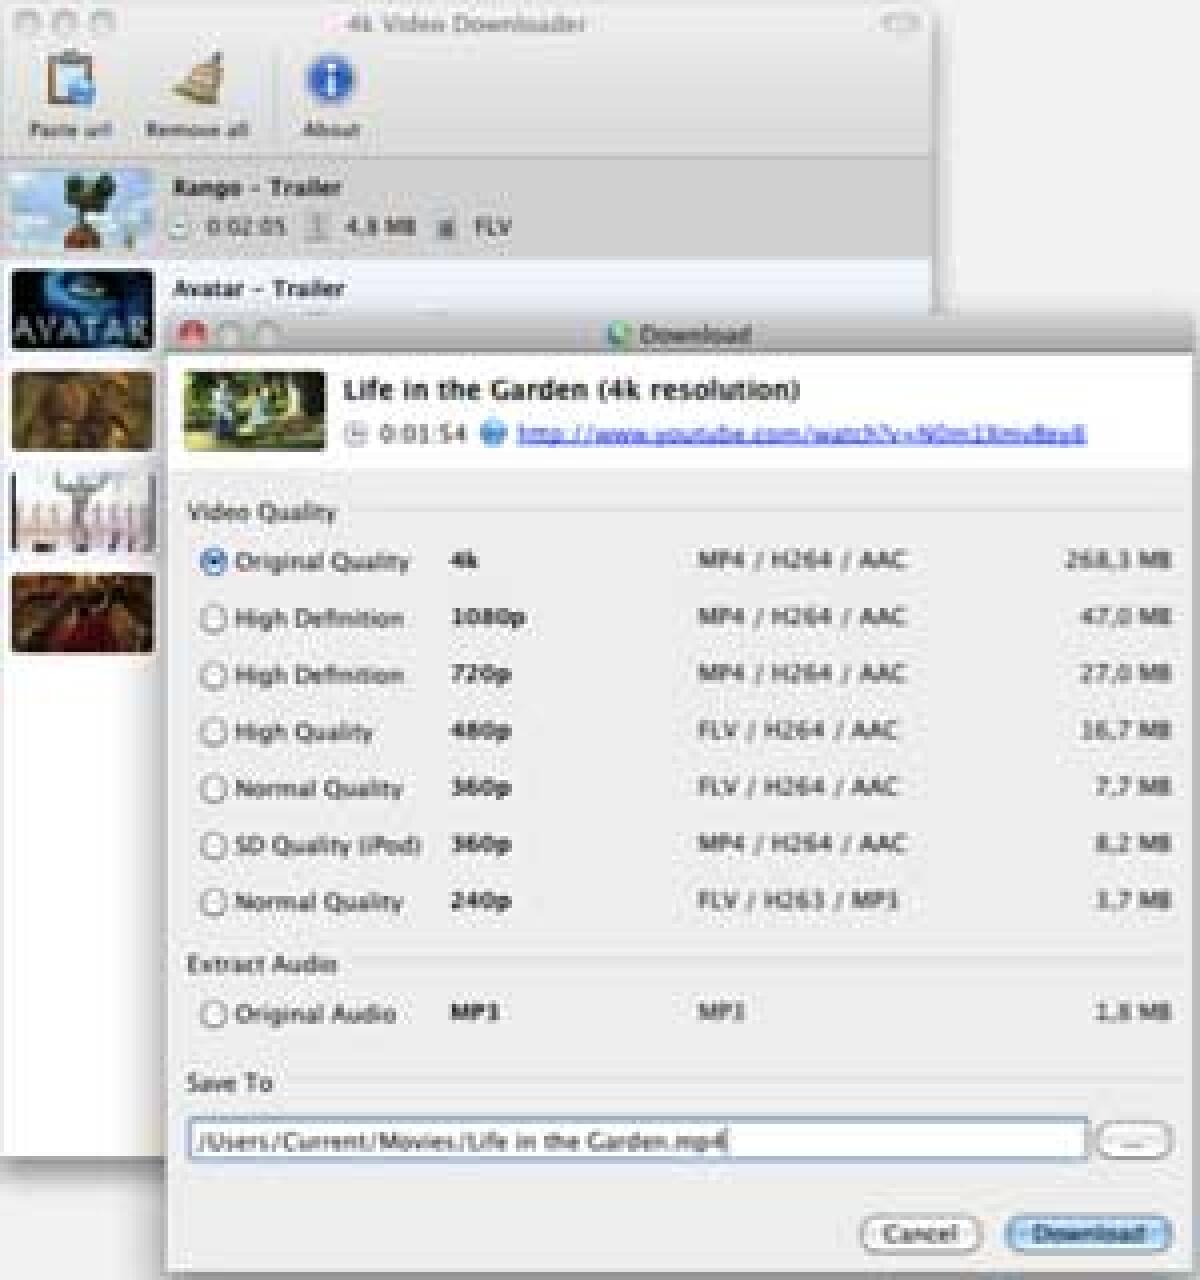Select the third video thumbnail below Avatar
Image resolution: width=1200 pixels, height=1280 pixels.
pos(83,410)
